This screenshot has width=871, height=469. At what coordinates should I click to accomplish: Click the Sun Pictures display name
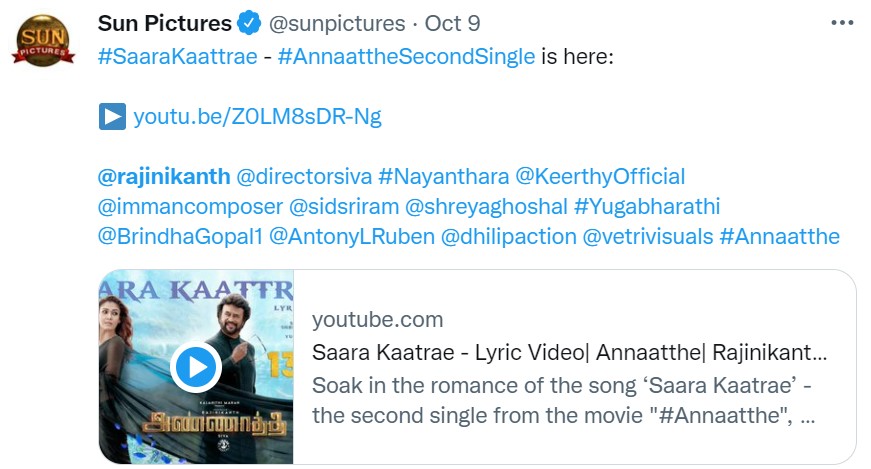[164, 22]
